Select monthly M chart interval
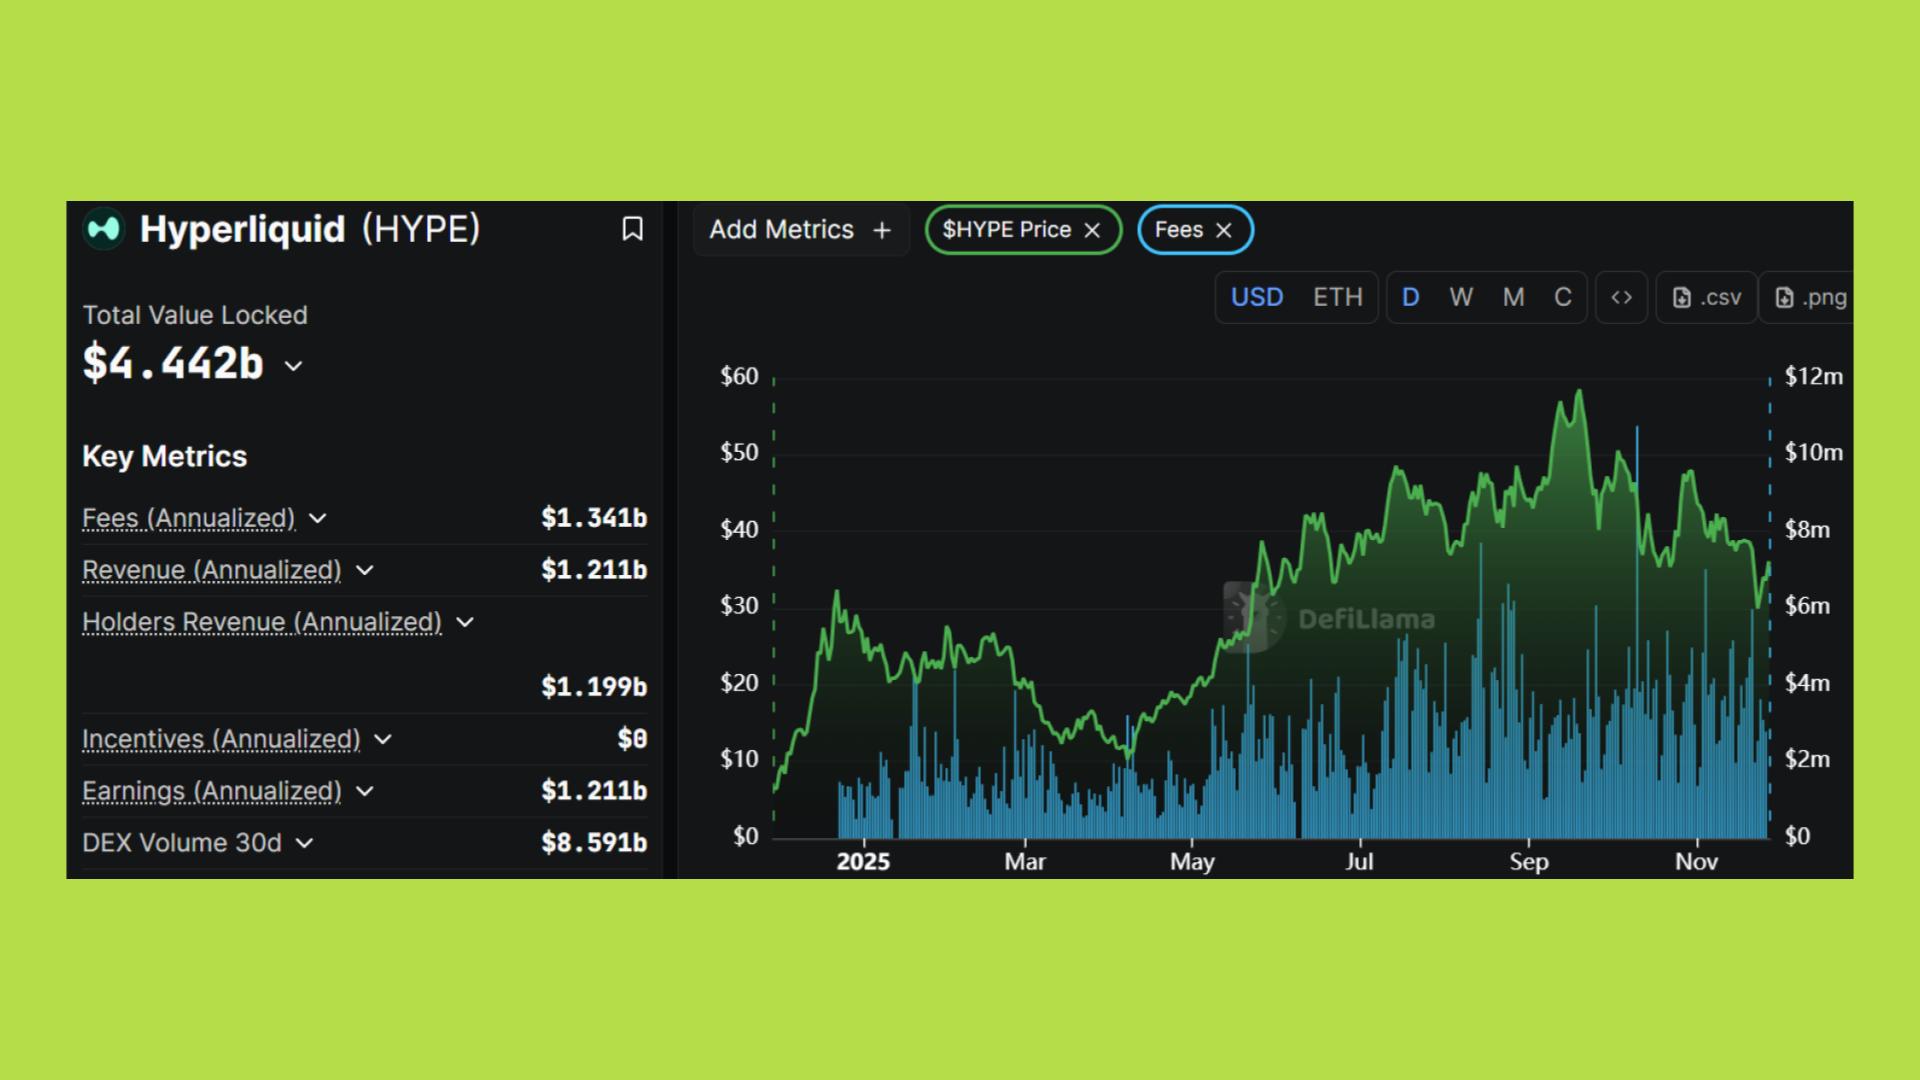Viewport: 1920px width, 1080px height. click(x=1513, y=297)
